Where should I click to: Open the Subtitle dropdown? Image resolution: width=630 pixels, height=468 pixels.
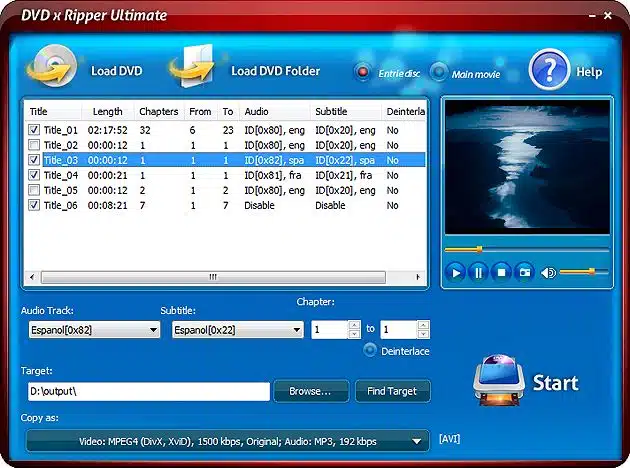click(238, 330)
